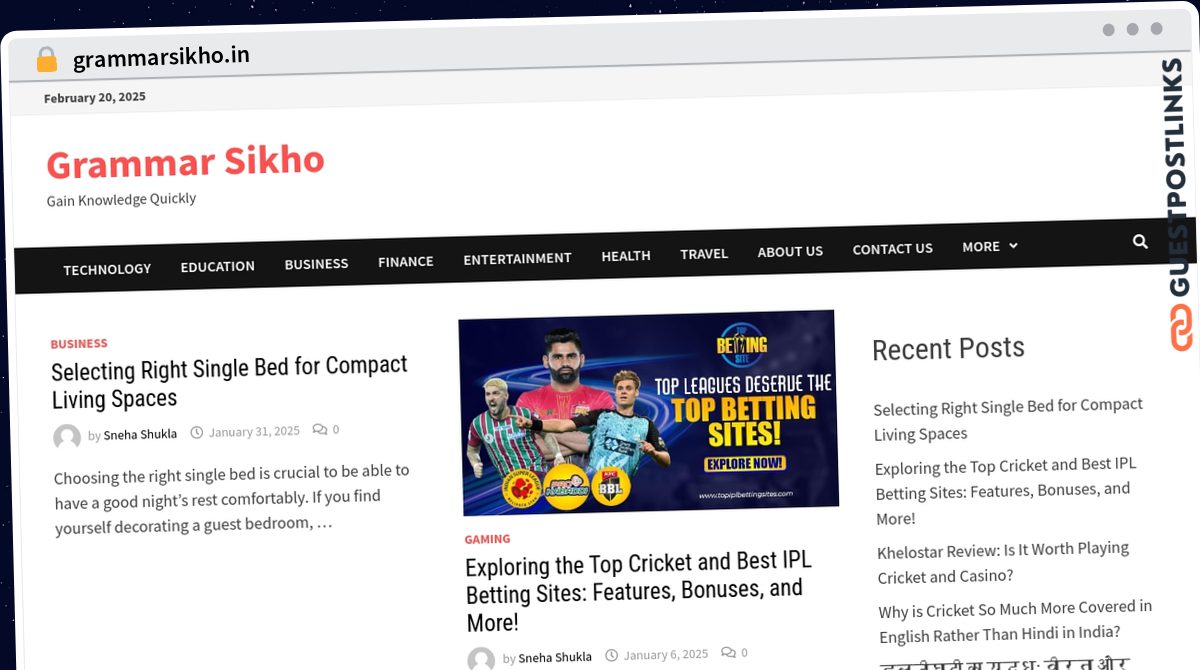Open the search magnifier icon in navbar
The width and height of the screenshot is (1200, 670).
coord(1140,241)
